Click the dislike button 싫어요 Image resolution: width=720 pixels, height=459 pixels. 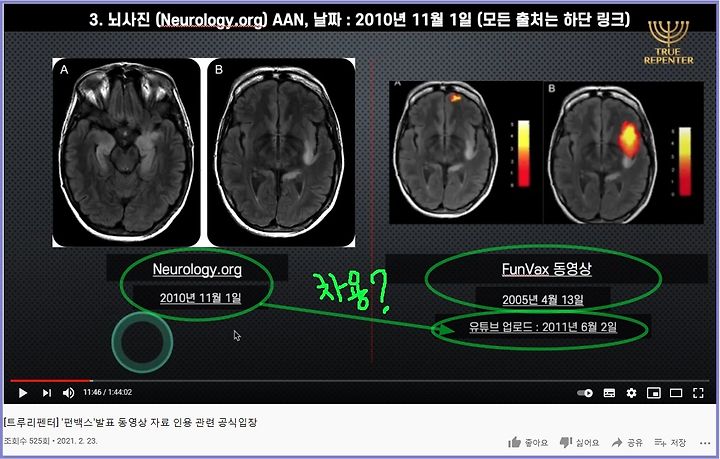(x=579, y=442)
